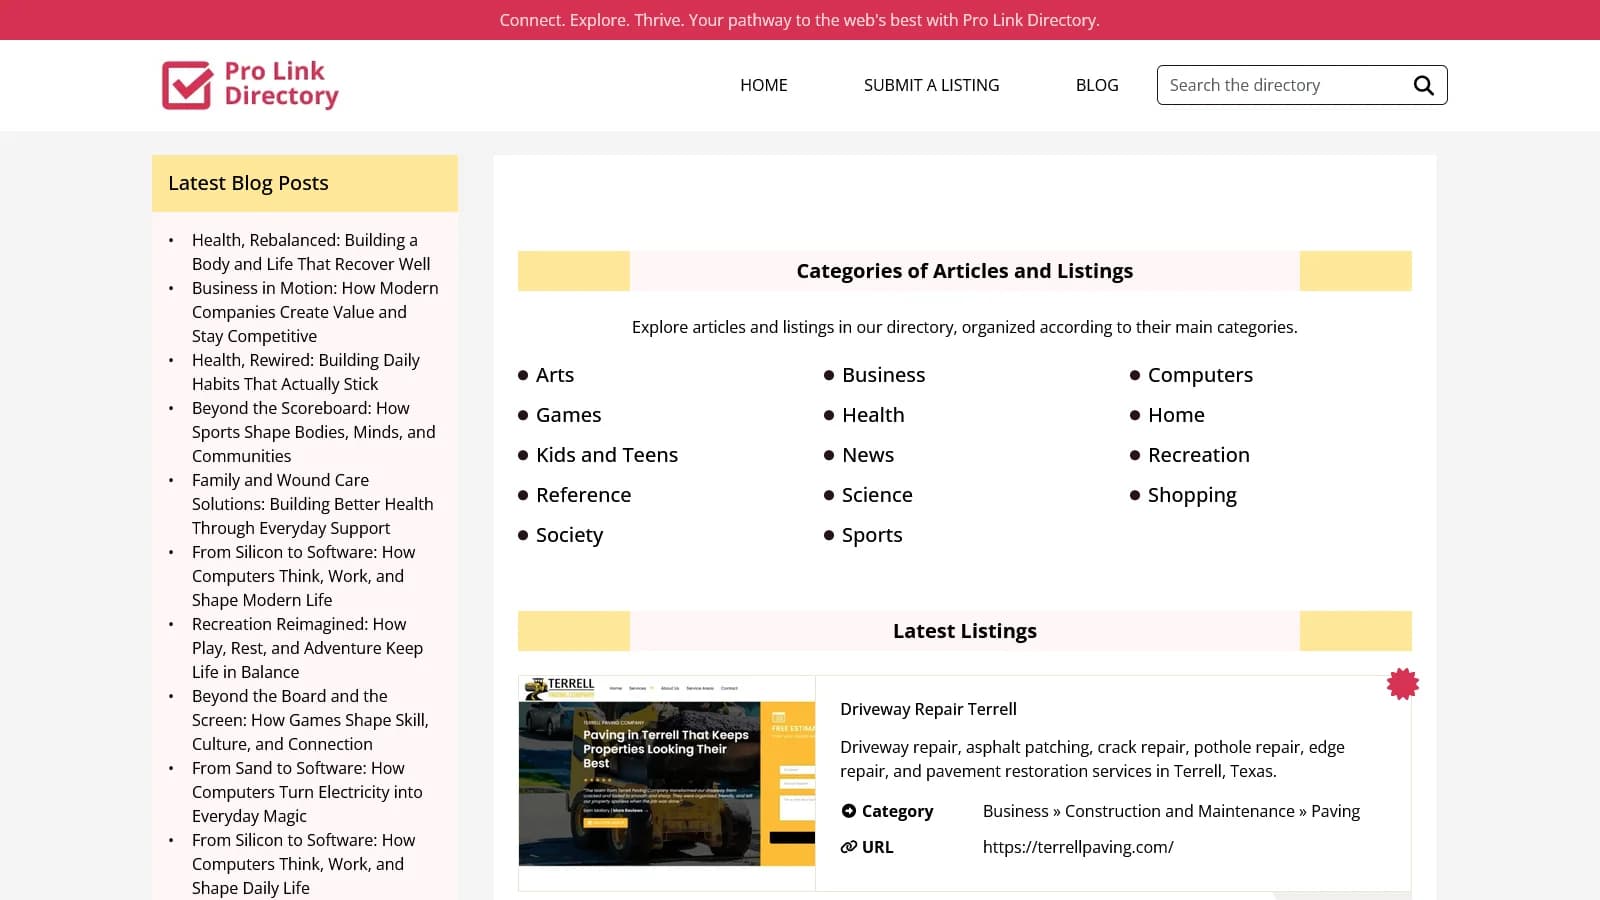Open 'Shape Daily Life' computers blog post
Image resolution: width=1600 pixels, height=900 pixels.
(x=303, y=864)
